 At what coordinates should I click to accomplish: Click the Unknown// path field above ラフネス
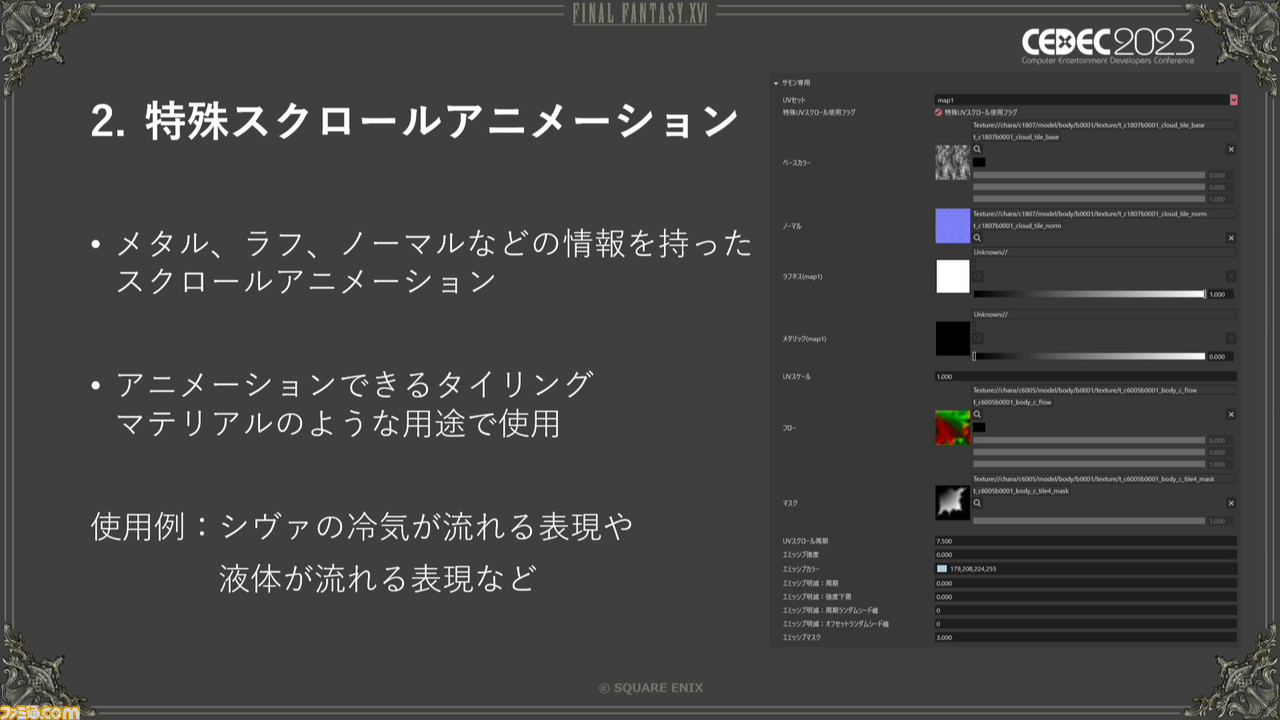pos(1104,251)
